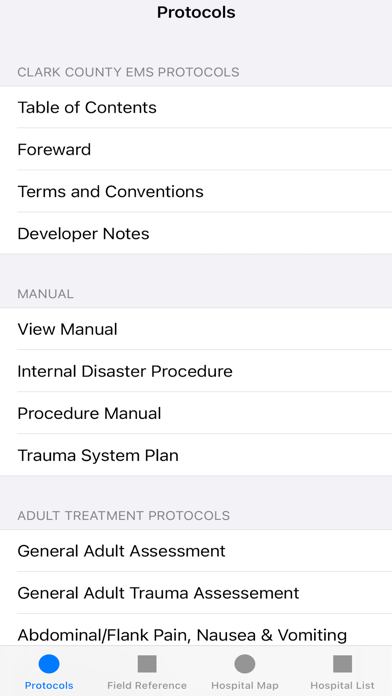The height and width of the screenshot is (696, 392).
Task: Tap the Protocols page title
Action: [196, 12]
